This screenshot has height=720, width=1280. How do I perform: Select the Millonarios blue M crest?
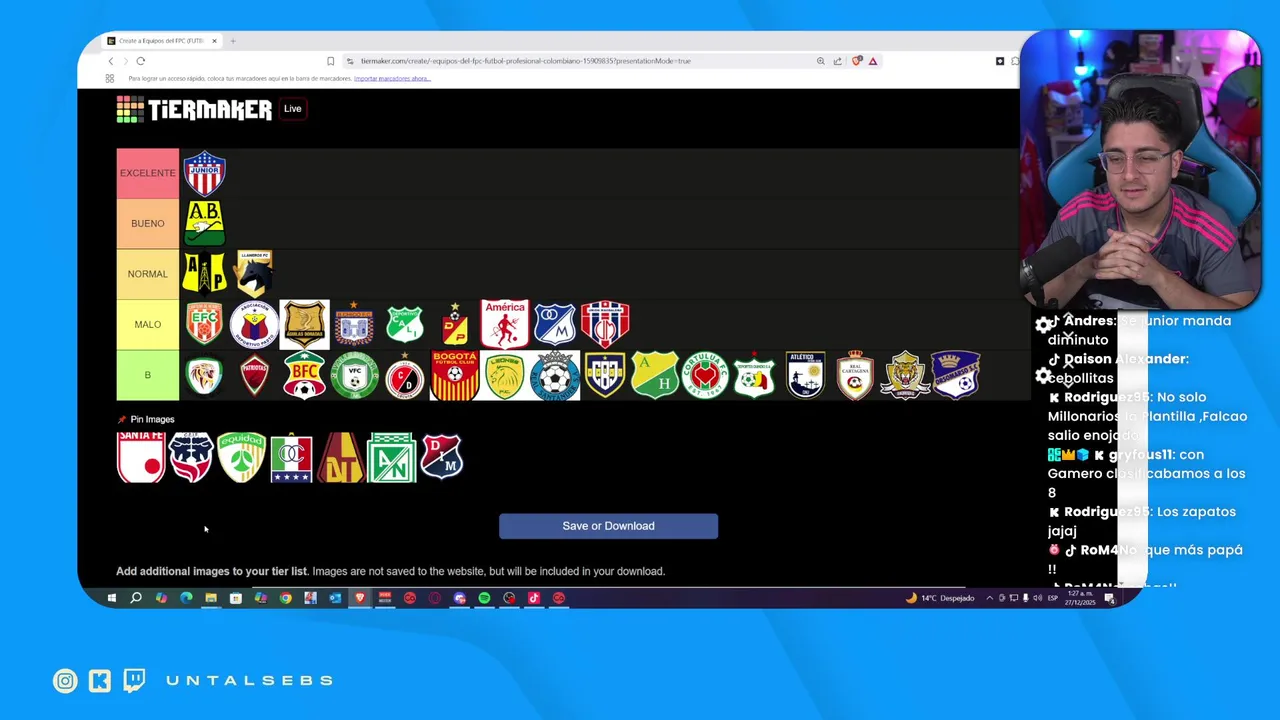[554, 324]
